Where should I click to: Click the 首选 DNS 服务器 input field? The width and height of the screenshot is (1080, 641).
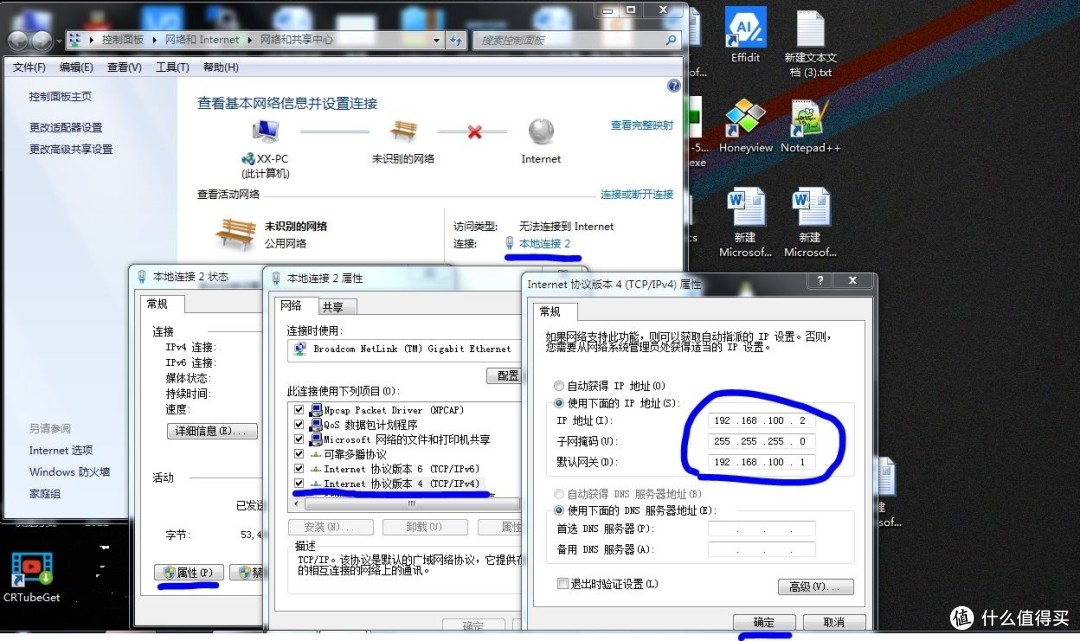tap(761, 529)
